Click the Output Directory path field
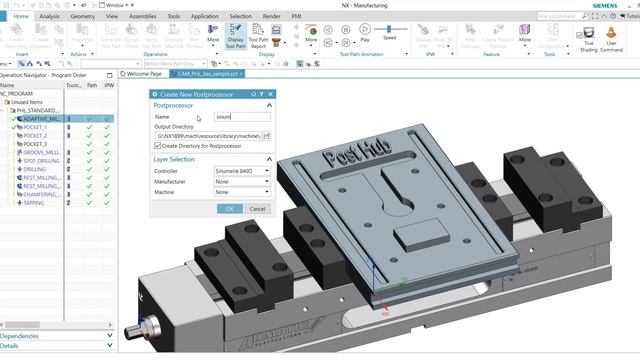 pyautogui.click(x=208, y=136)
